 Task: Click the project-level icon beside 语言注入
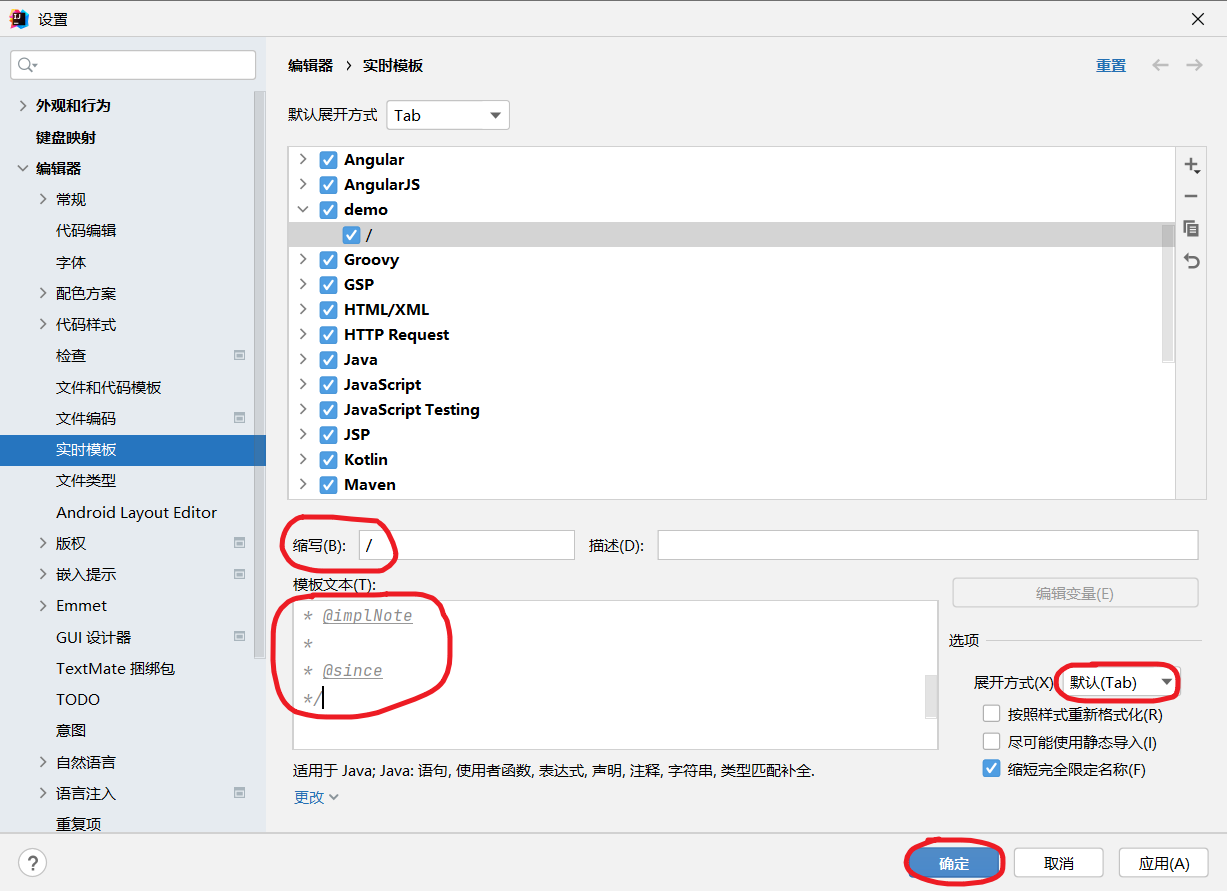point(239,793)
